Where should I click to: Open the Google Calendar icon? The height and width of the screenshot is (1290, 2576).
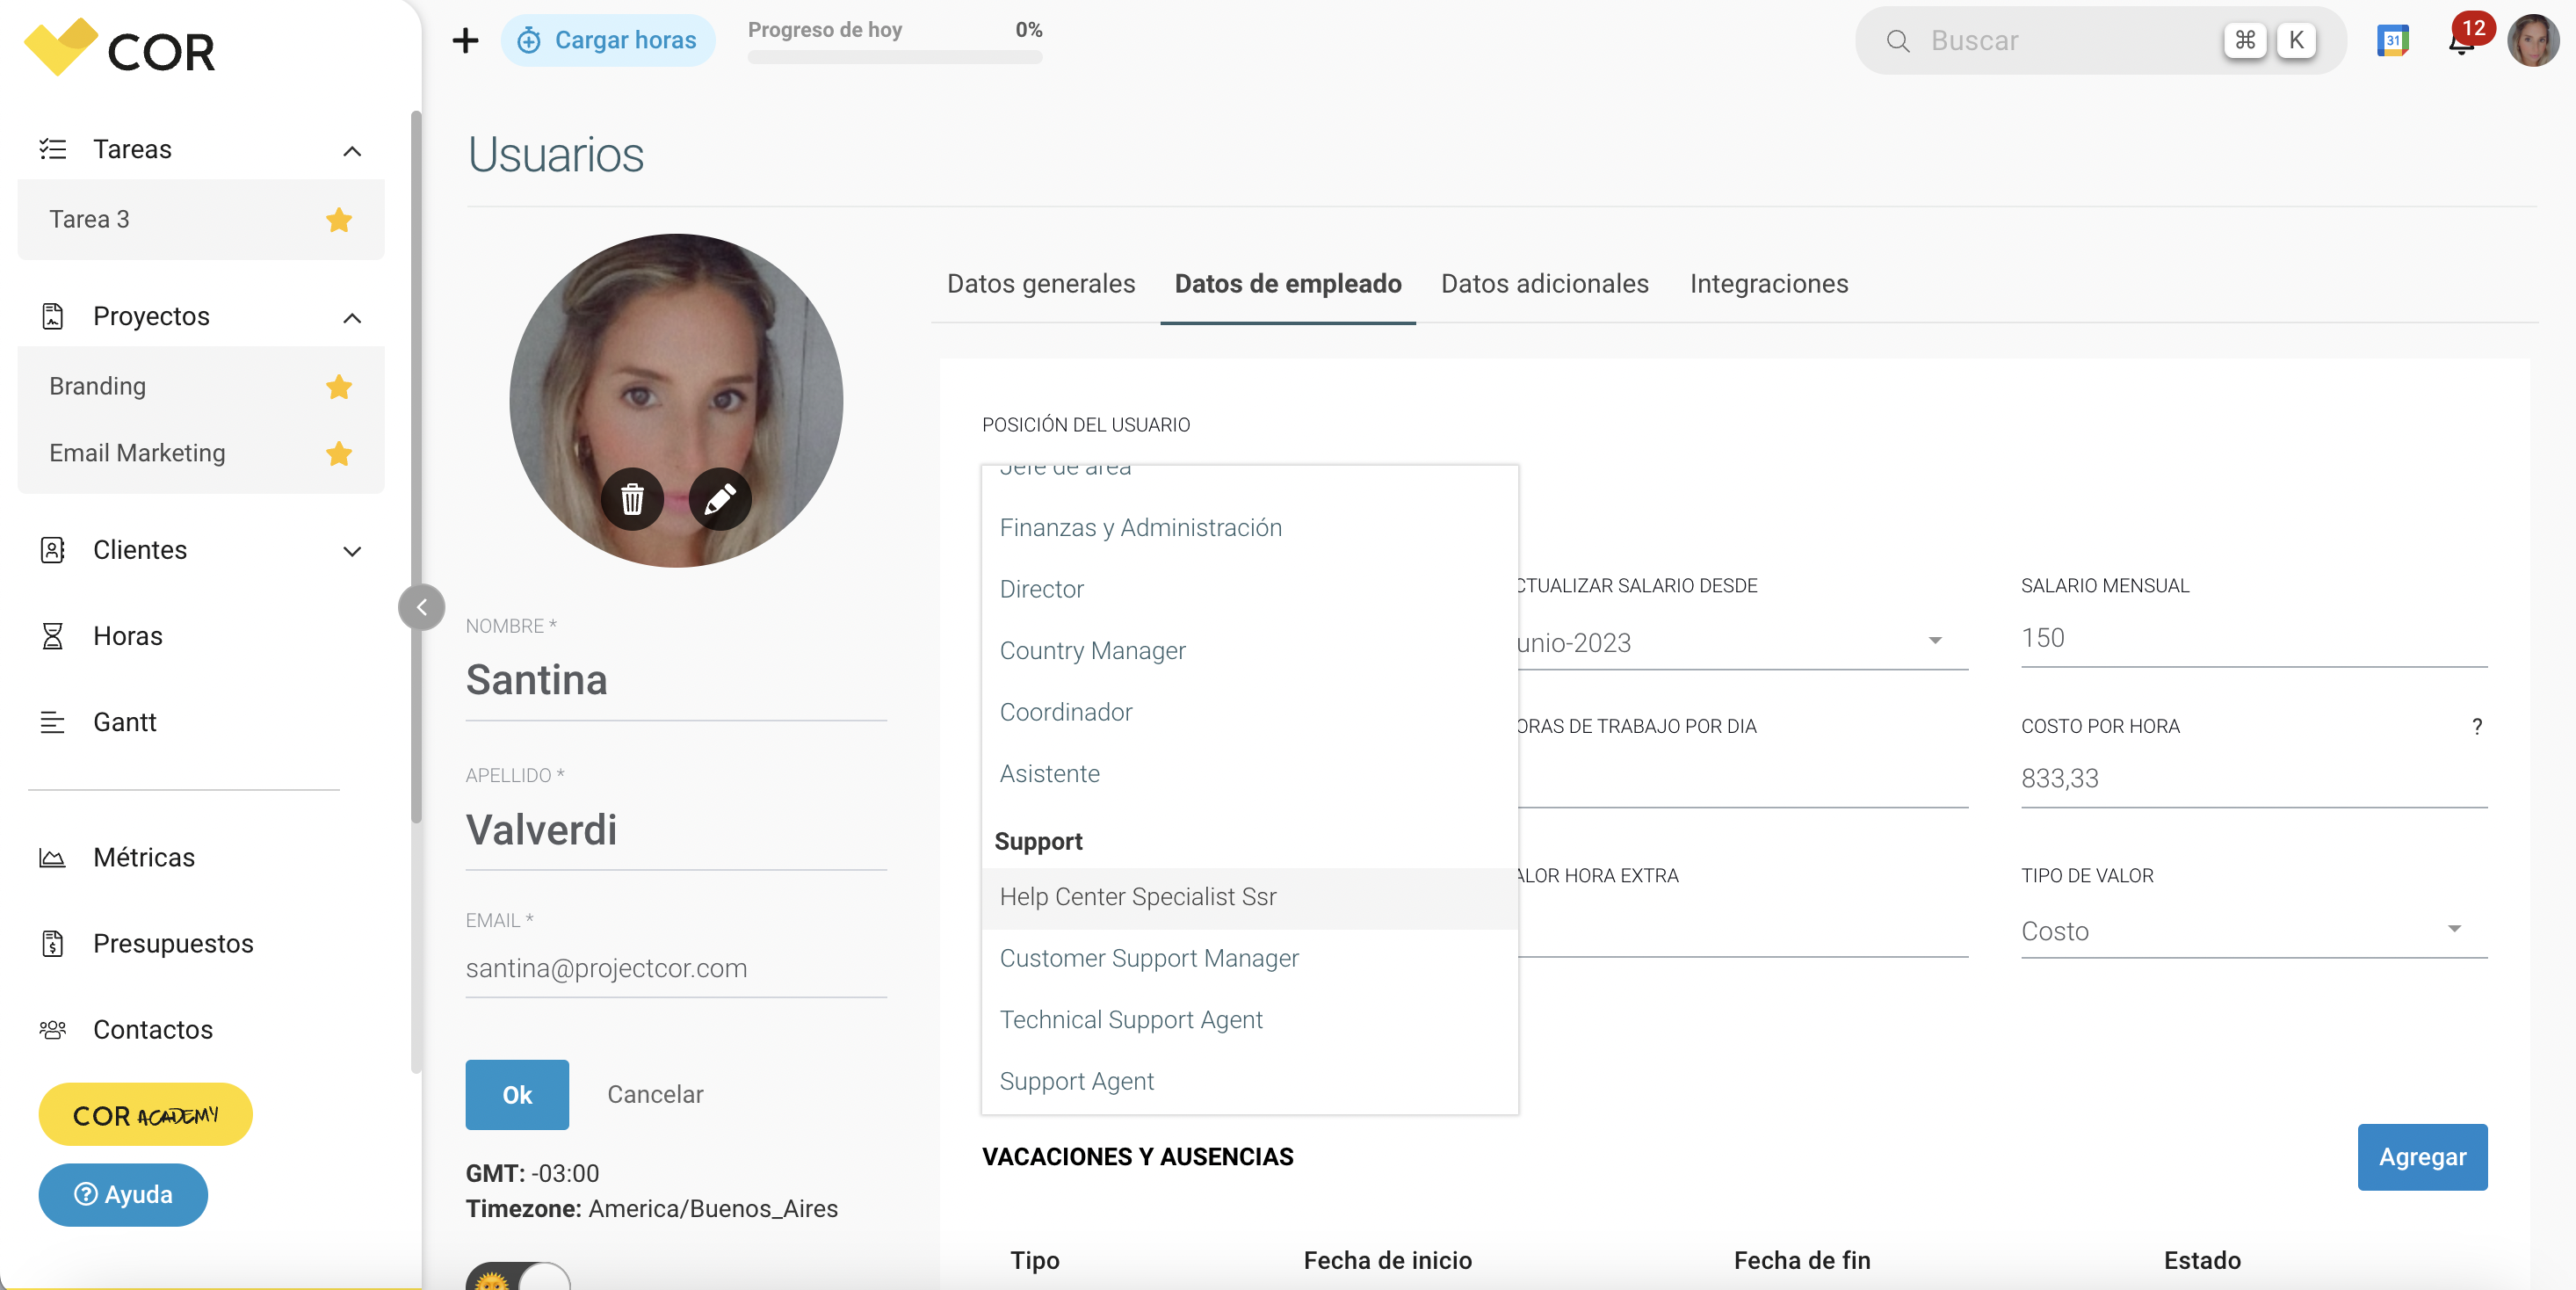pyautogui.click(x=2392, y=40)
